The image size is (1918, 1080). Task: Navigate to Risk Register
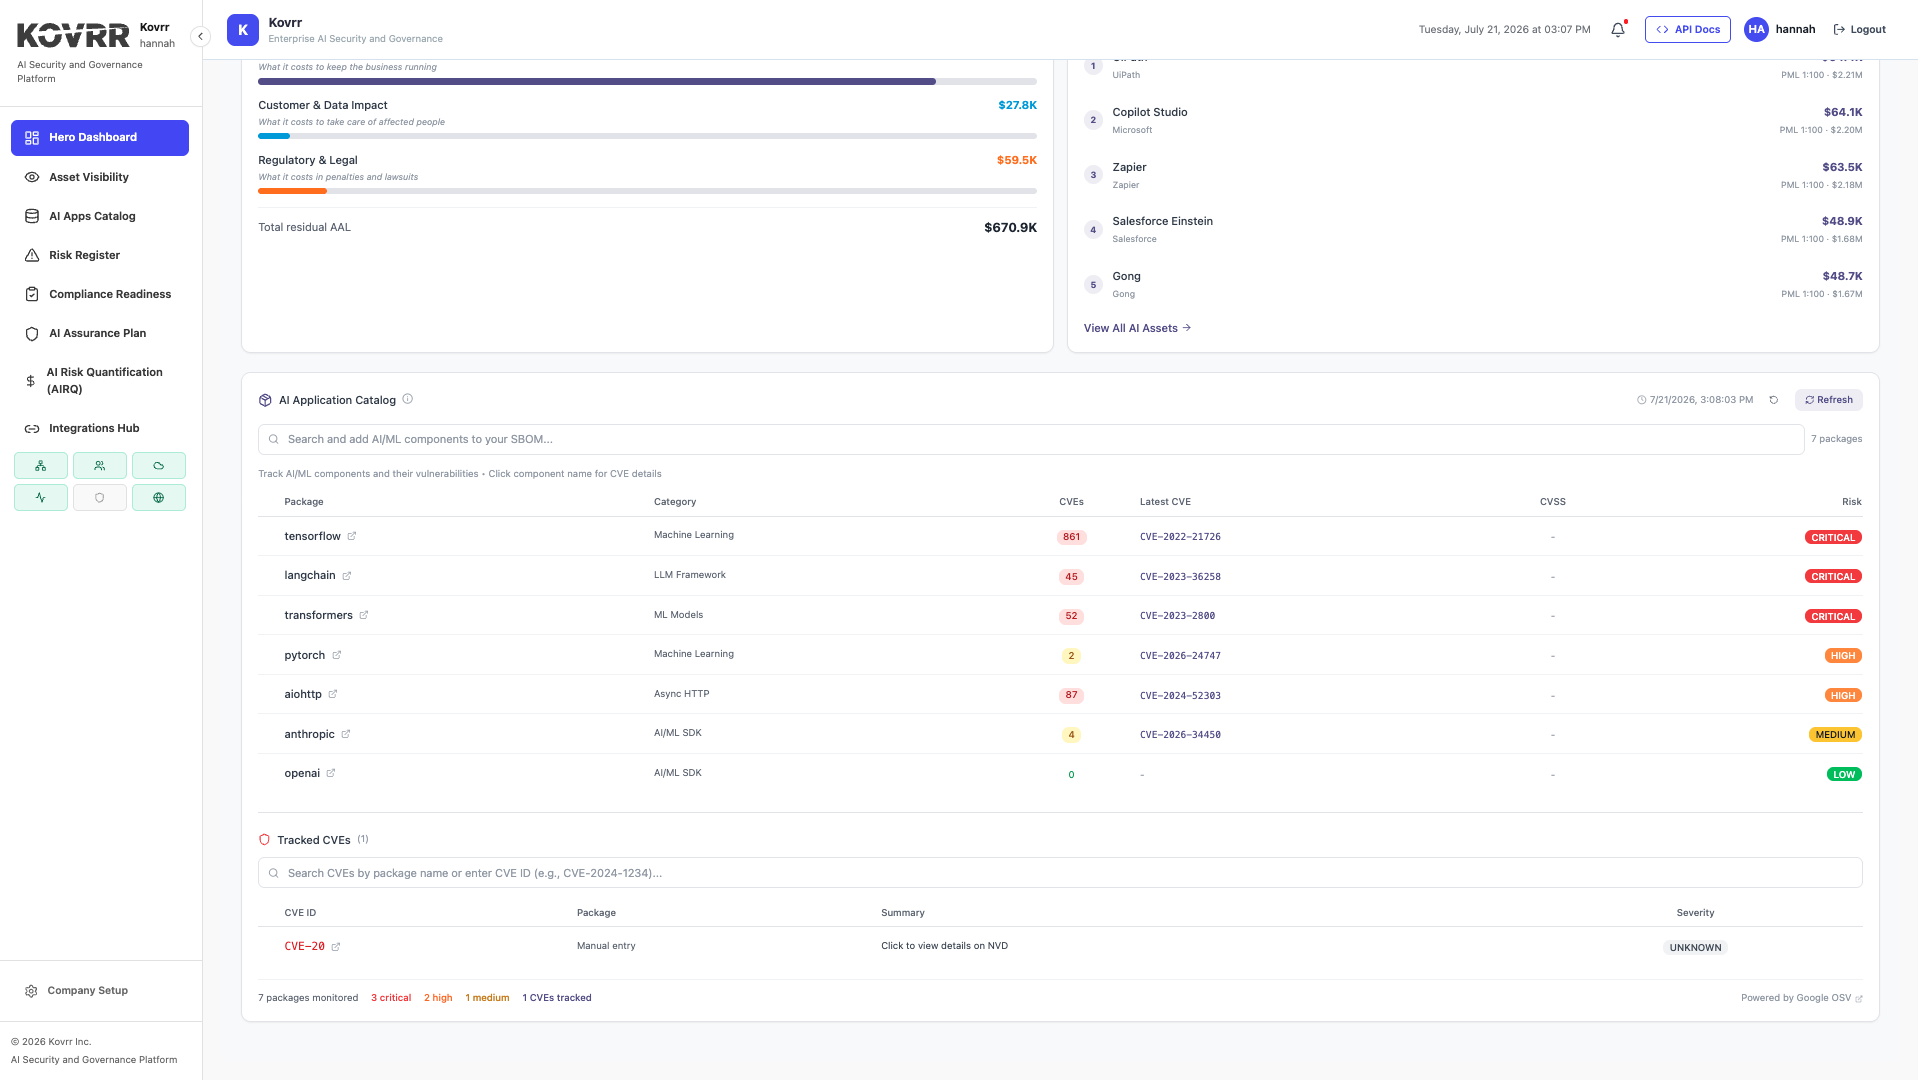coord(100,255)
